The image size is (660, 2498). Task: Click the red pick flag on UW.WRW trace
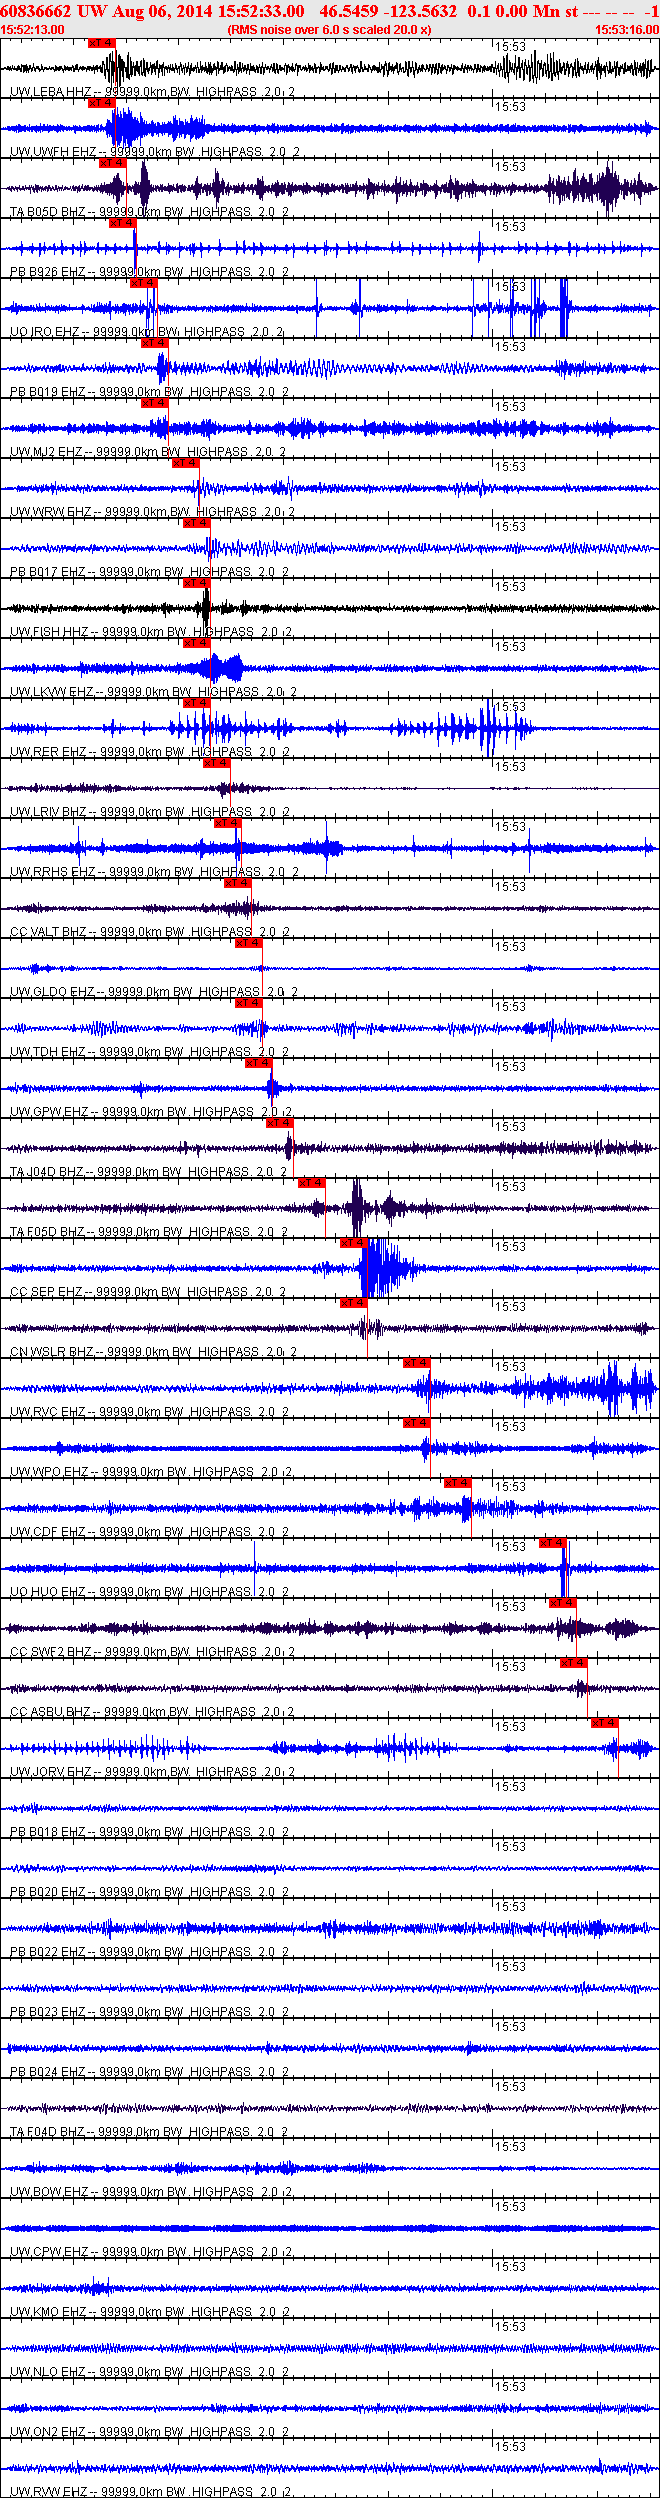[x=185, y=463]
